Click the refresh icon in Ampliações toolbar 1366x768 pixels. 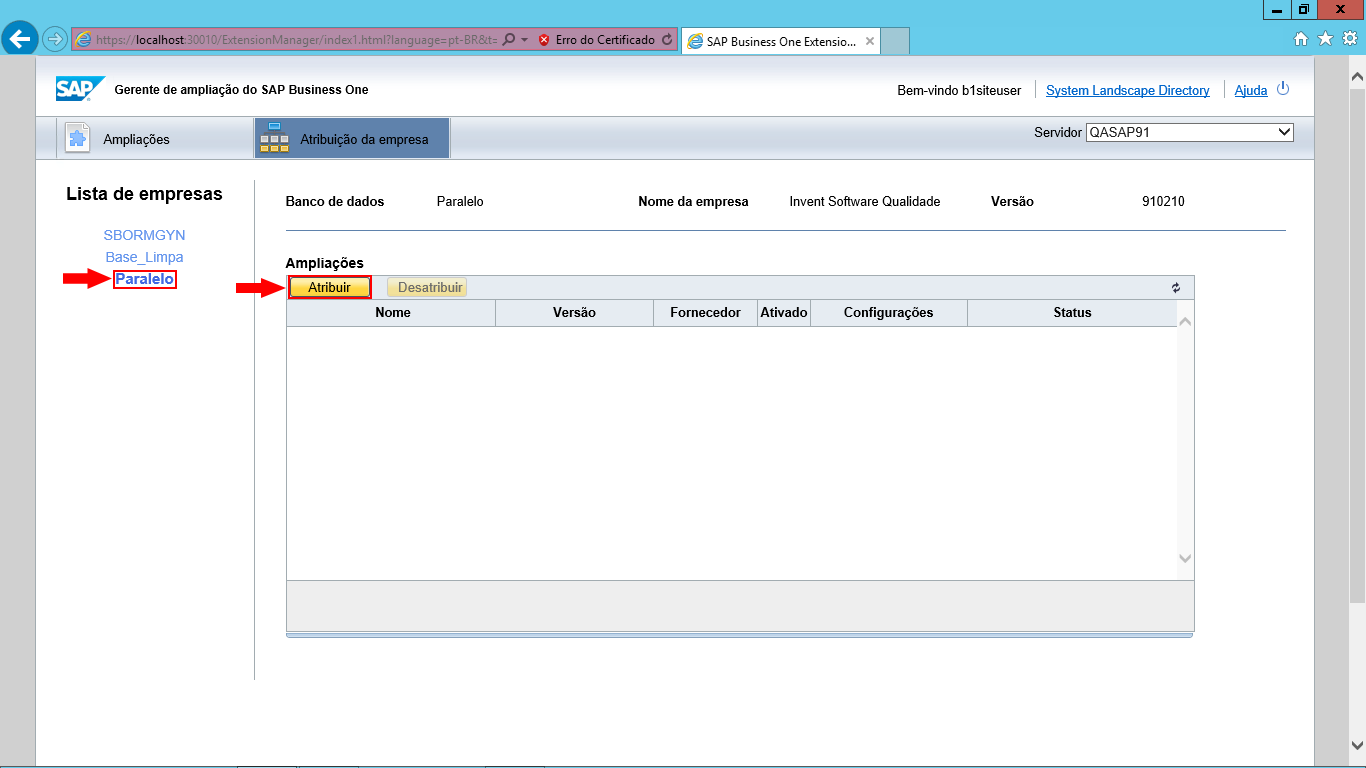[x=1176, y=288]
